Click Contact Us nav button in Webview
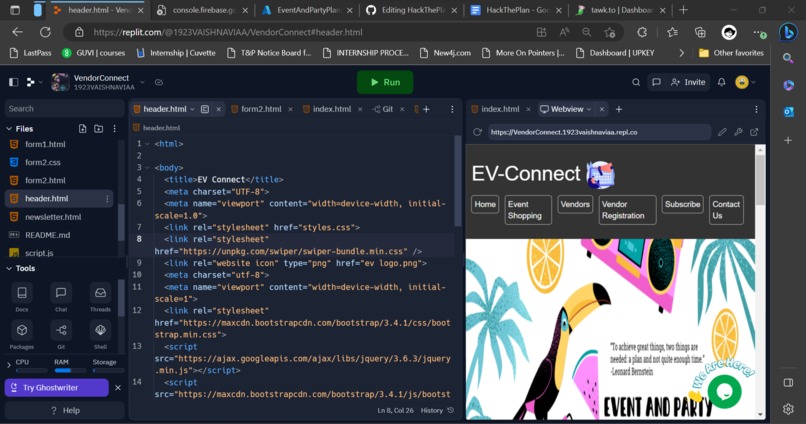Image resolution: width=806 pixels, height=424 pixels. coord(726,210)
